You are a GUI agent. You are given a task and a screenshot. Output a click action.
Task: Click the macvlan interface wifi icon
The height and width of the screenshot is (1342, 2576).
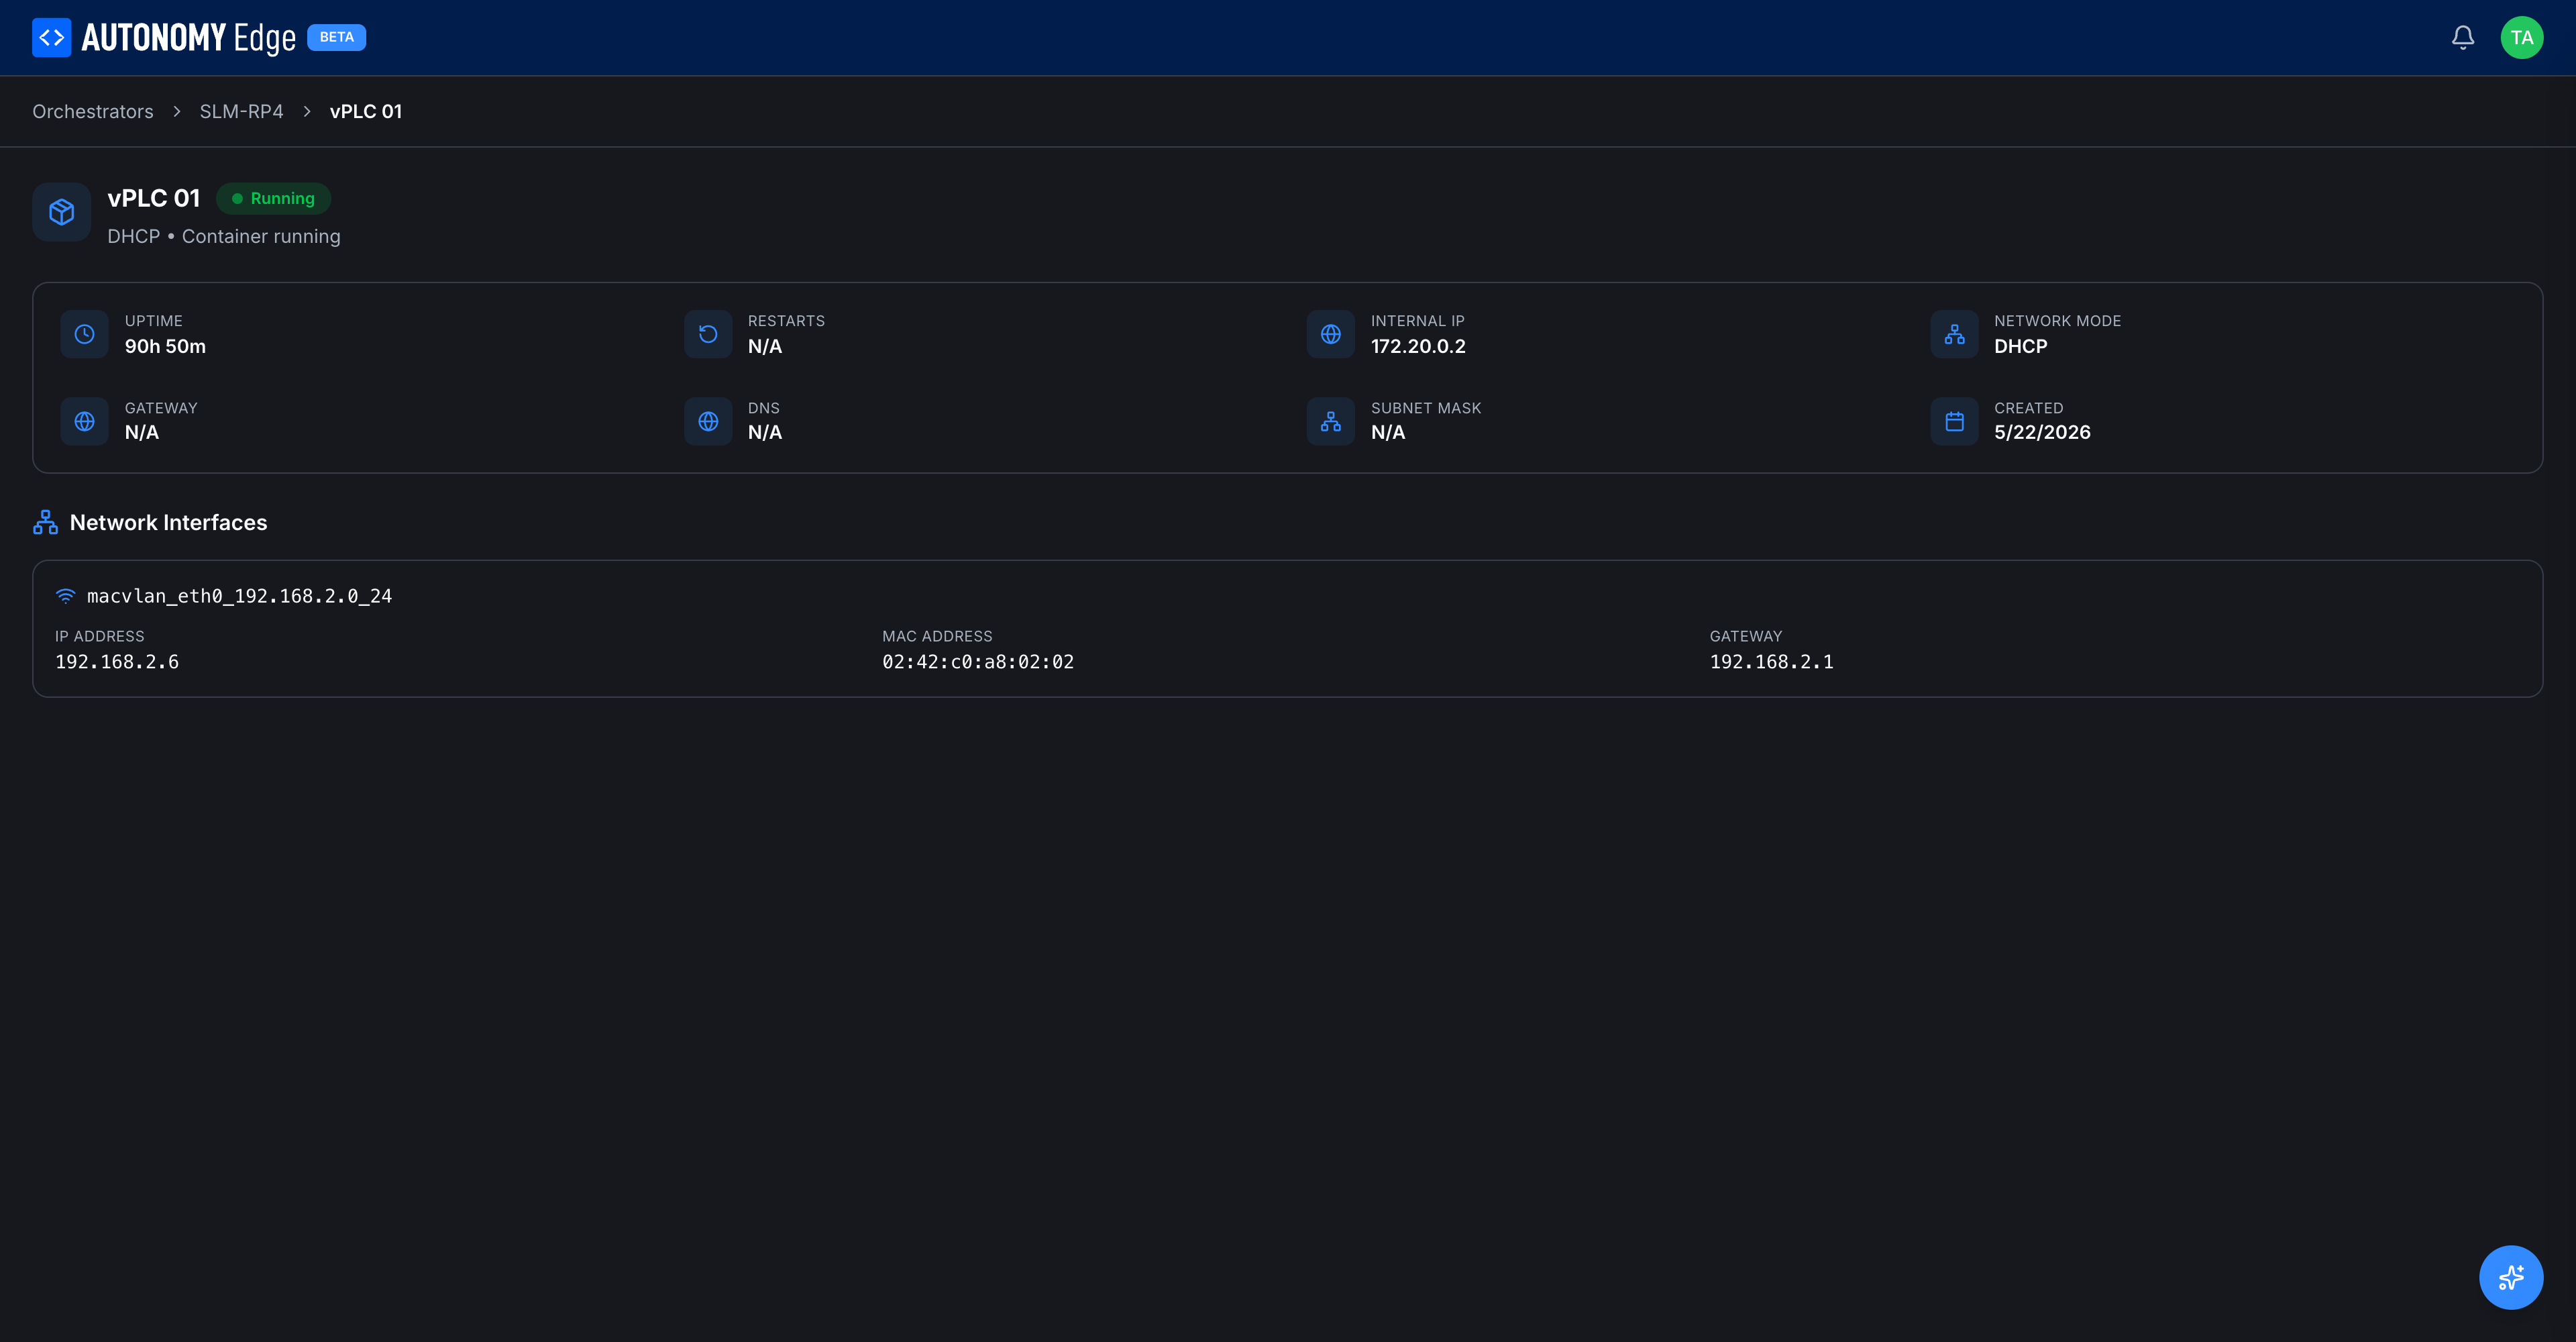click(65, 596)
